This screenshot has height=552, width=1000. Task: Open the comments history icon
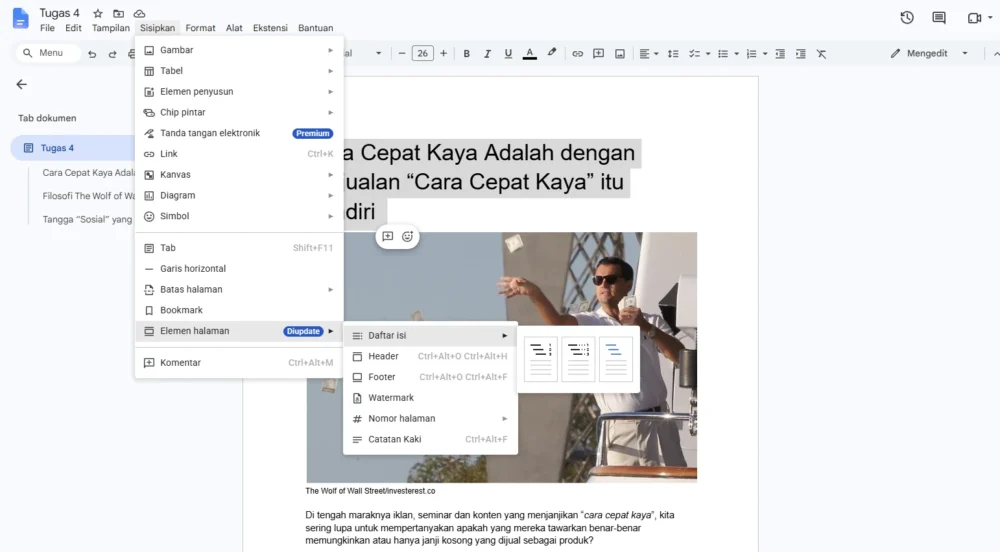939,18
